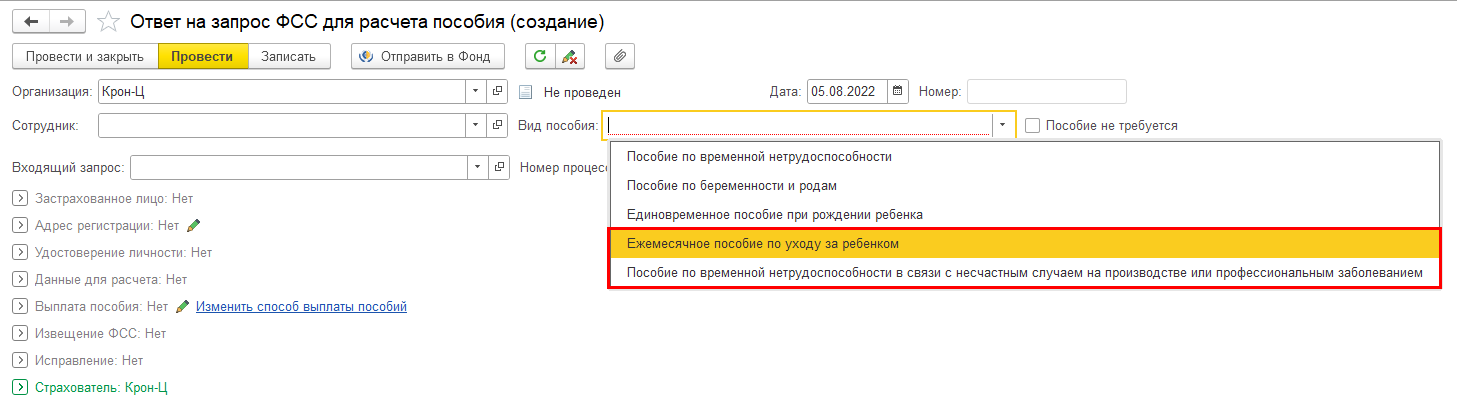Click the Входящий запрос input field
The width and height of the screenshot is (1457, 404).
tap(298, 166)
